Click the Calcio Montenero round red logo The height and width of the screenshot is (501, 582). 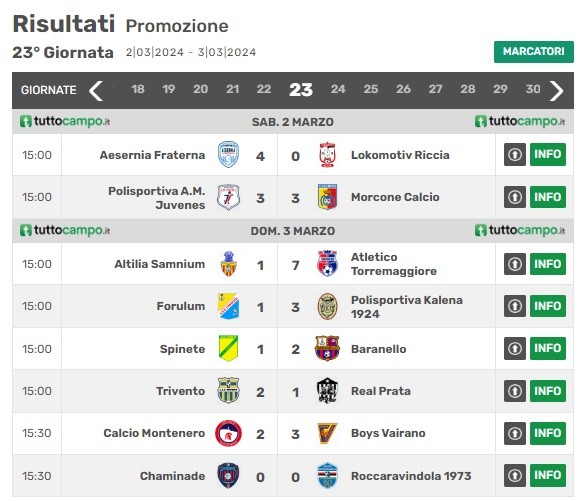pyautogui.click(x=228, y=433)
